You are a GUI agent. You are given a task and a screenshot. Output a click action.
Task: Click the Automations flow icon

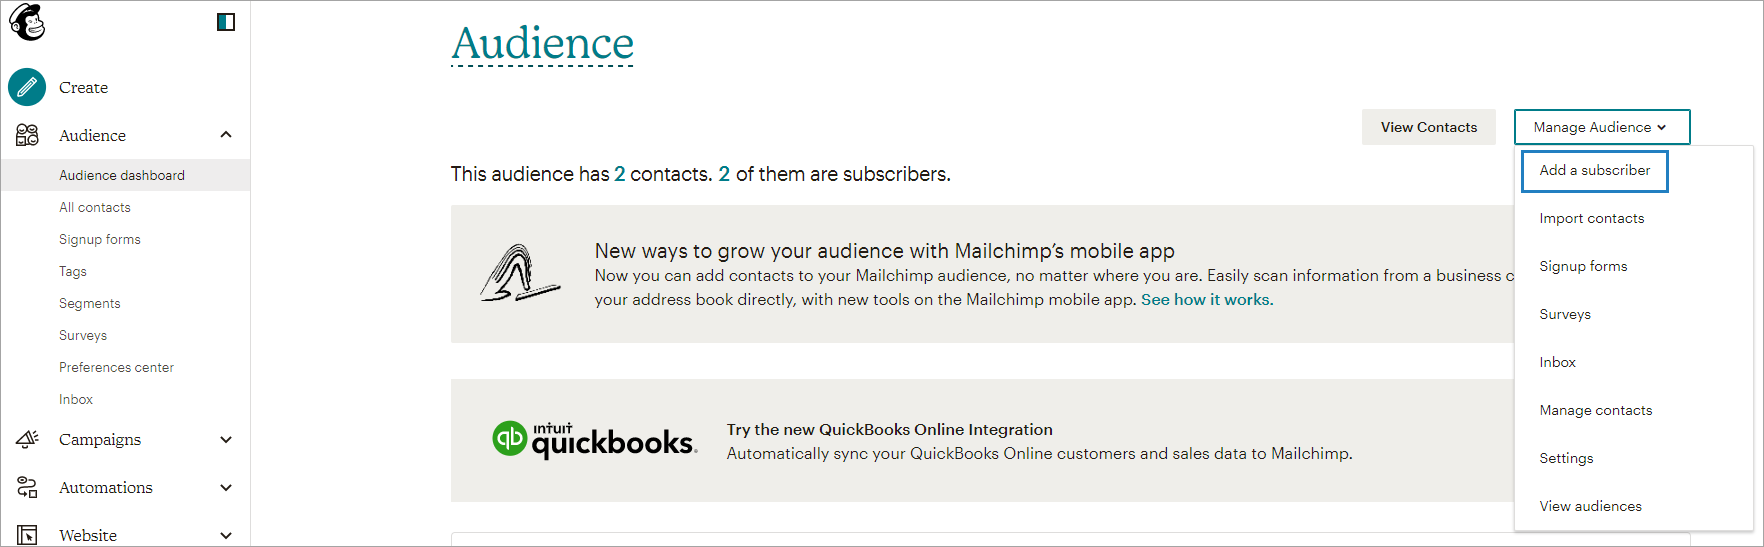27,487
